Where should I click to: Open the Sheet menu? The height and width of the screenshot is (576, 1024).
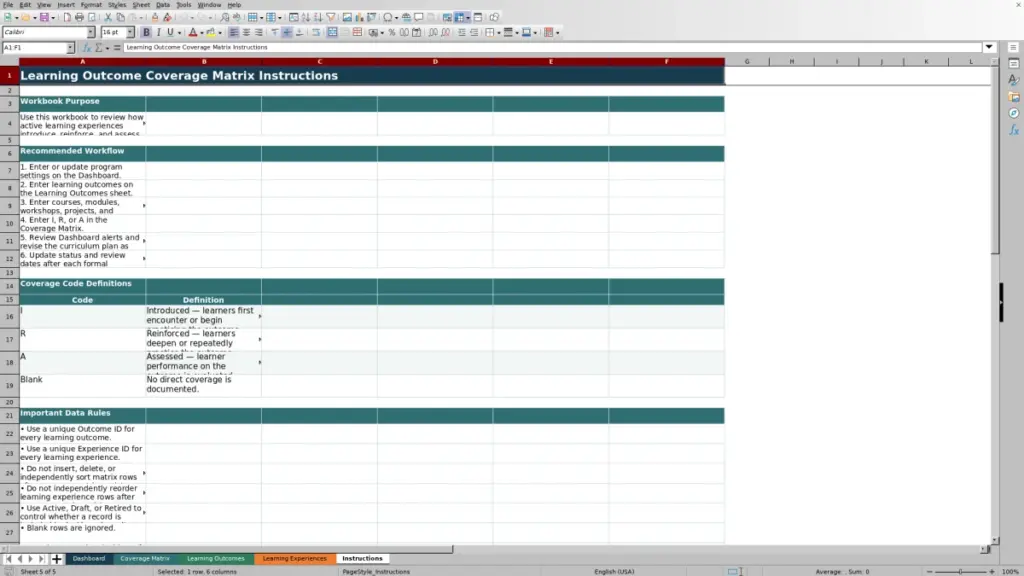point(141,5)
